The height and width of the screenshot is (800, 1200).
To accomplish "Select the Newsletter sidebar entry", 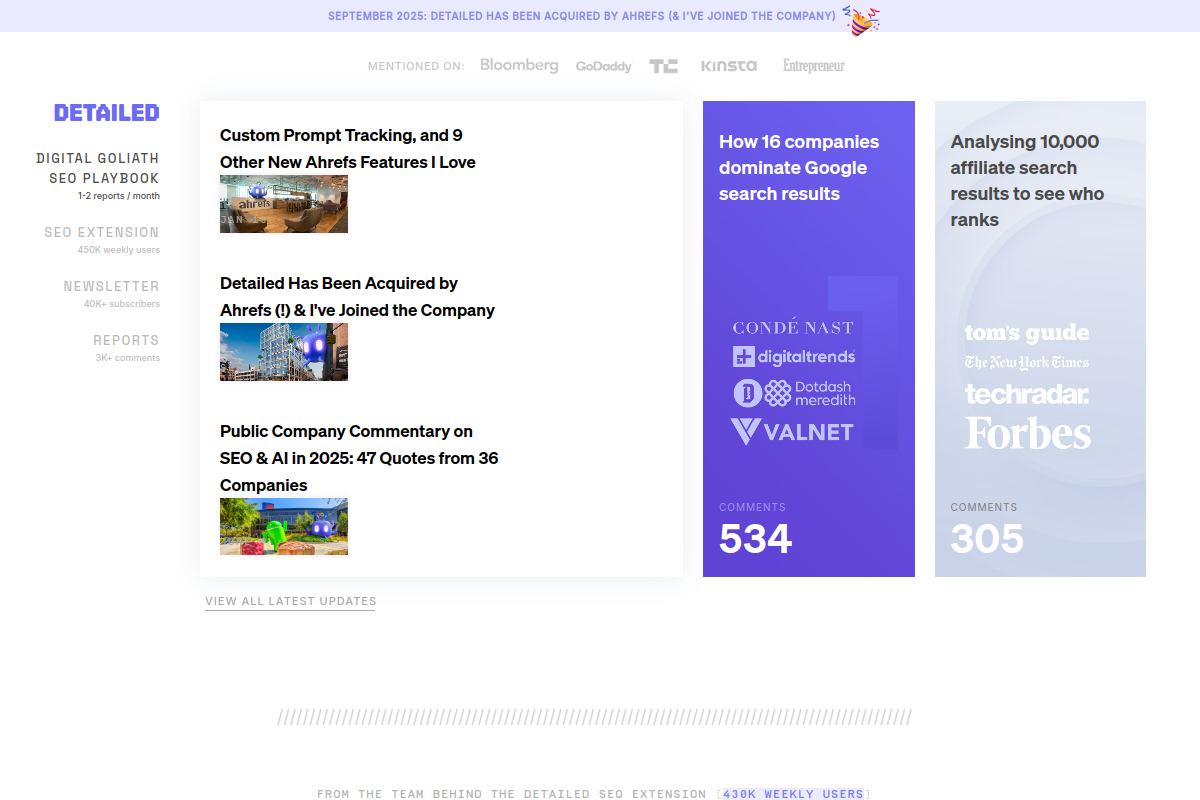I will (x=111, y=286).
